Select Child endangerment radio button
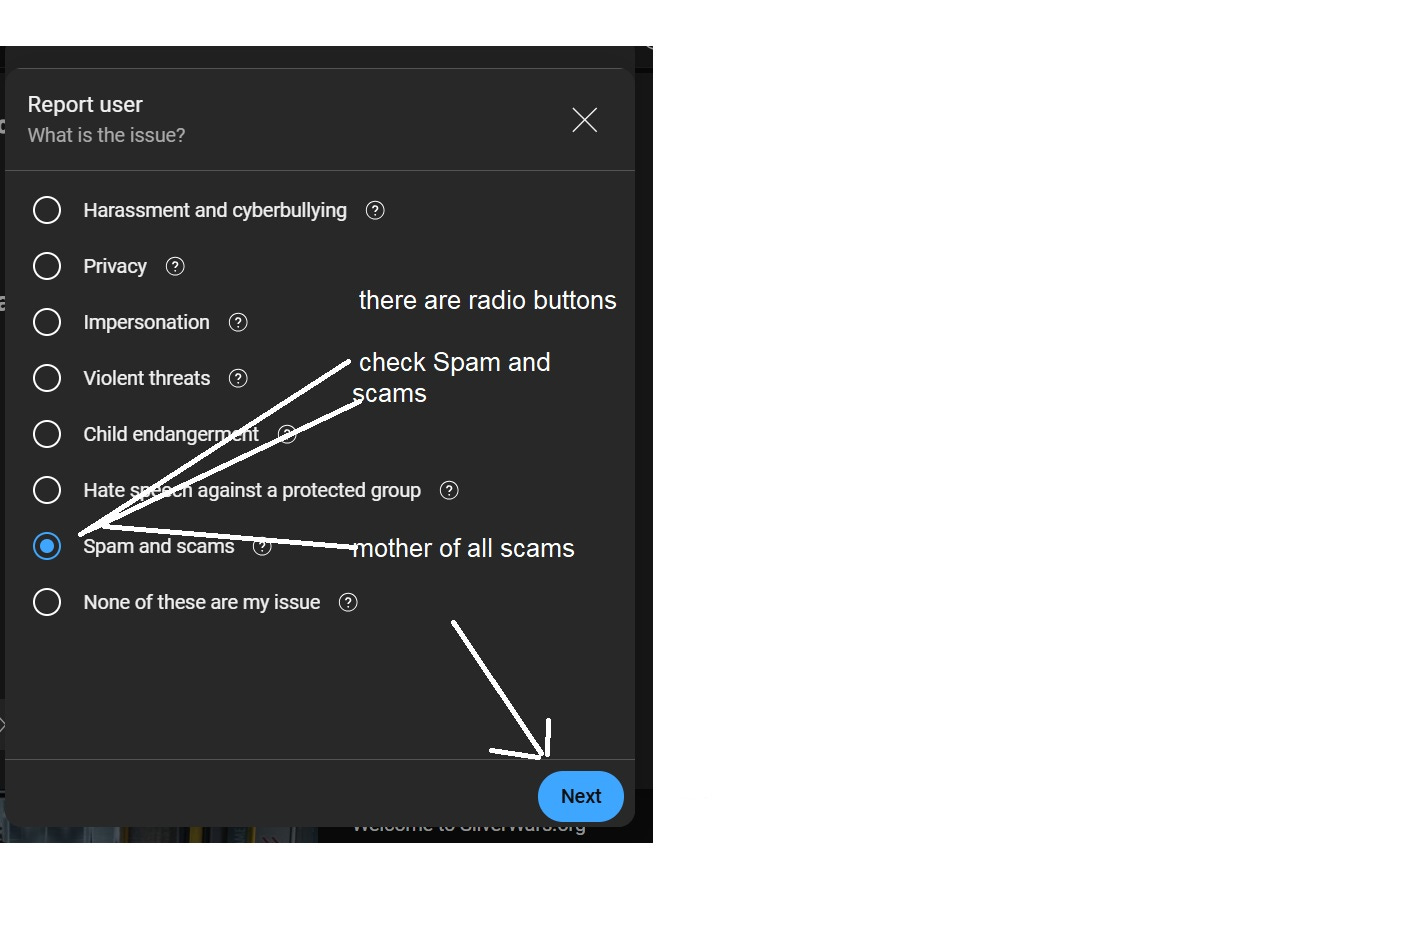The width and height of the screenshot is (1414, 941). coord(47,434)
